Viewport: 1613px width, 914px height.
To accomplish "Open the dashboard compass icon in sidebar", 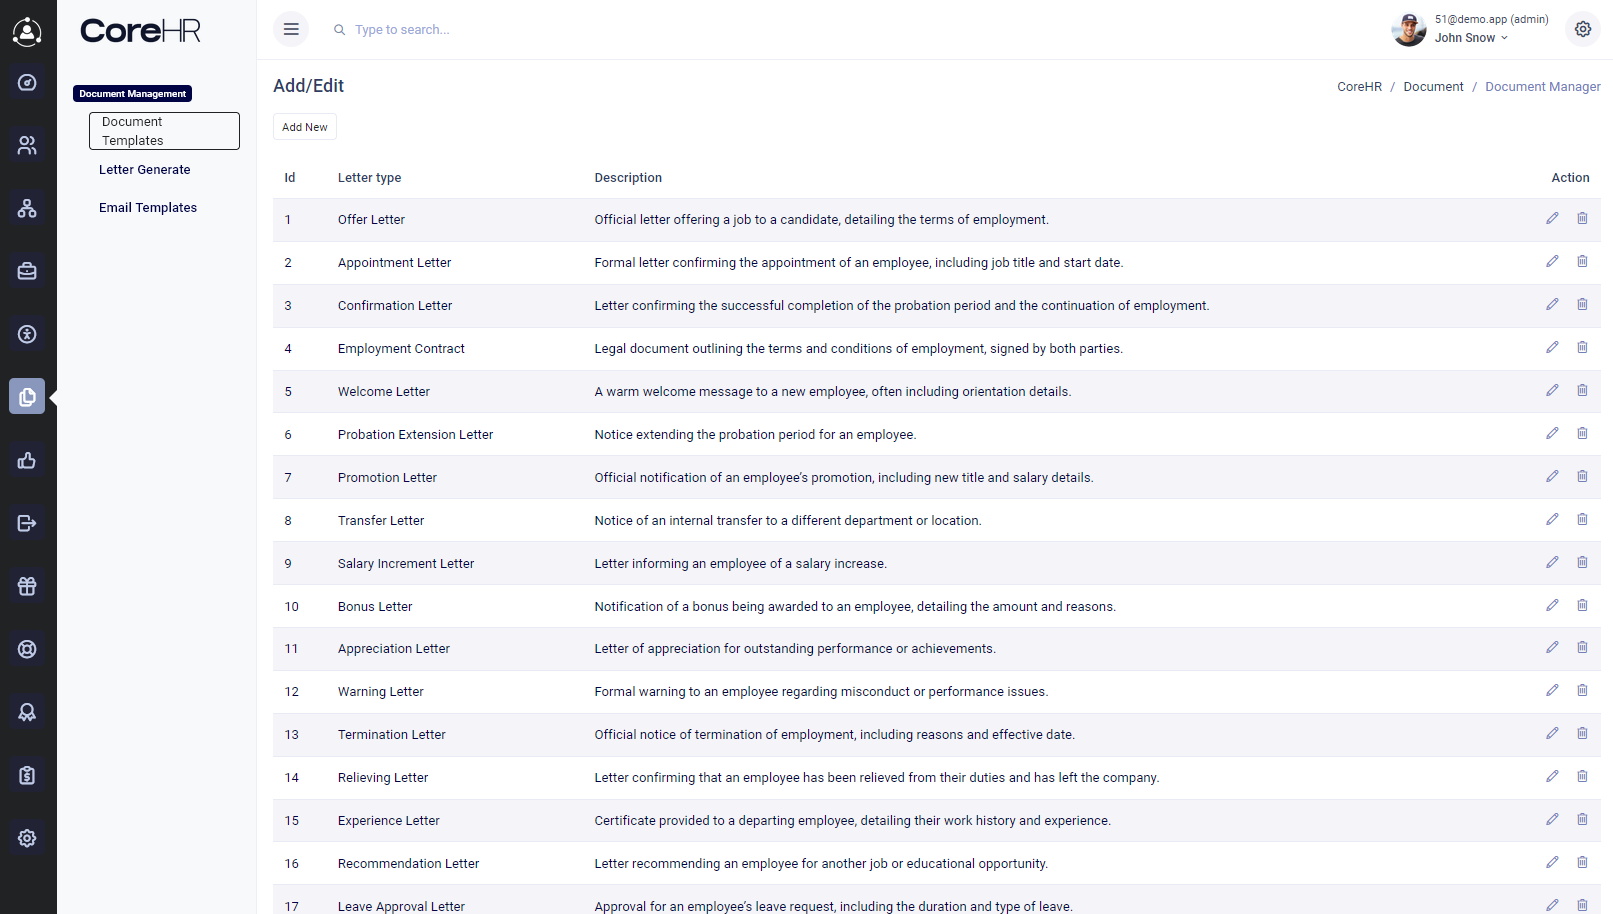I will 27,83.
